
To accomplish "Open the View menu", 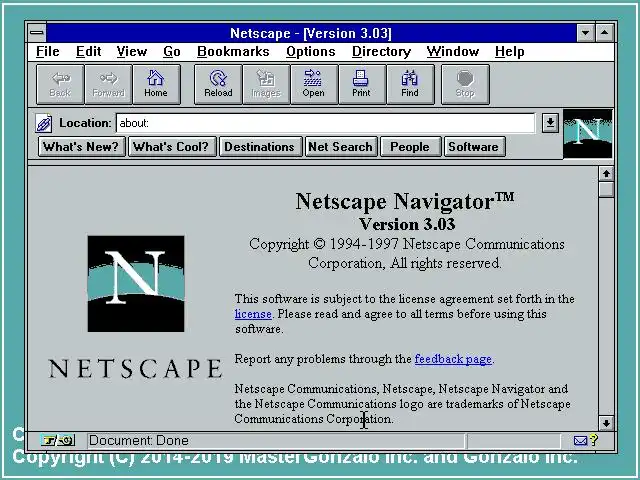I will 131,51.
